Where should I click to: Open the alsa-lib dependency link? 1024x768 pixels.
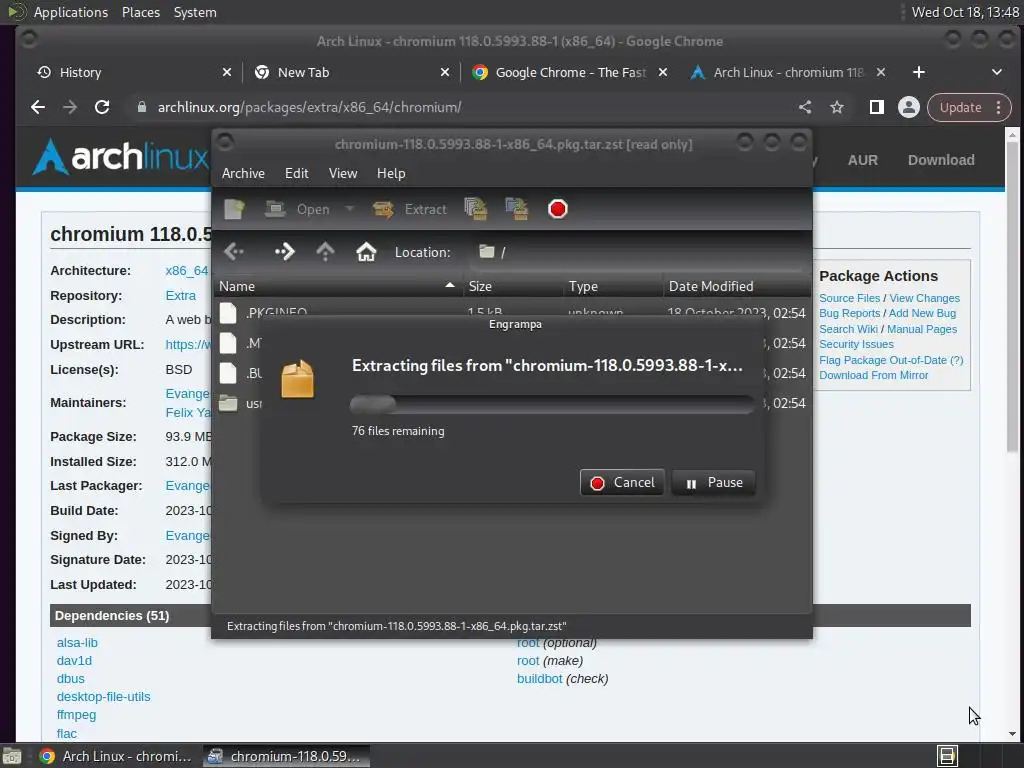coord(77,643)
